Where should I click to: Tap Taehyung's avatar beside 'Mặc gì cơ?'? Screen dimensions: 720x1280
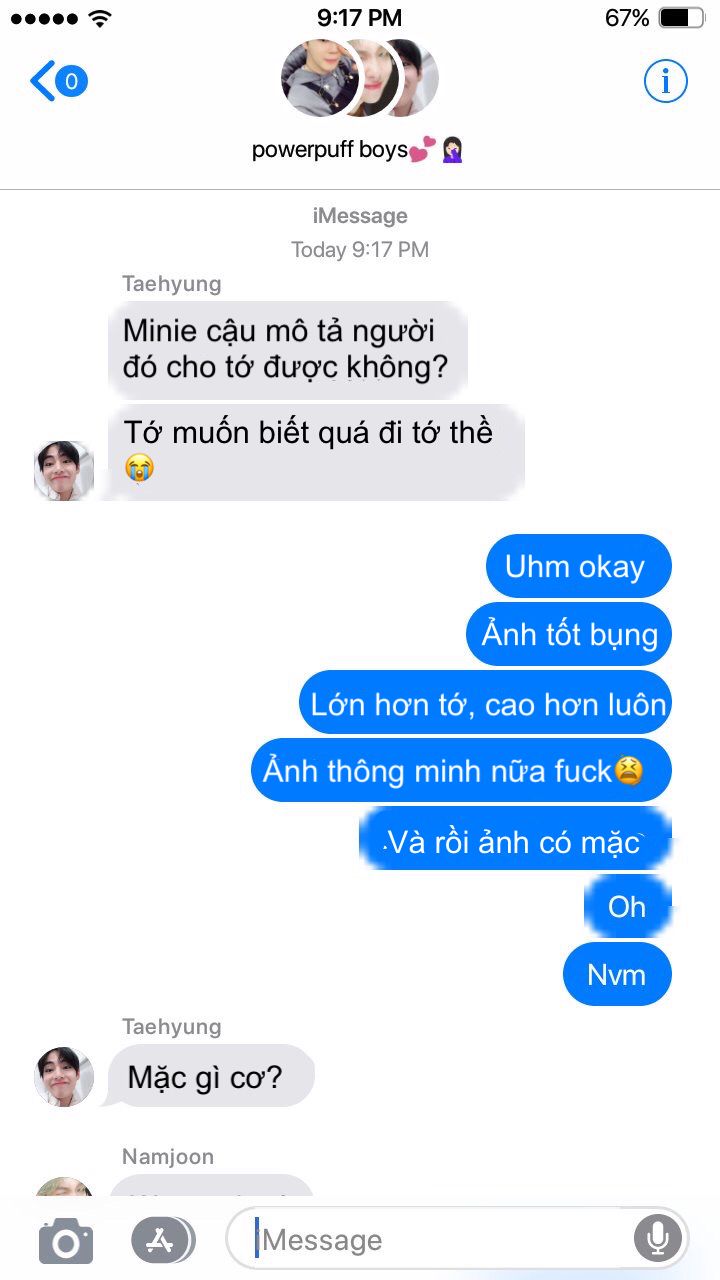click(64, 1077)
